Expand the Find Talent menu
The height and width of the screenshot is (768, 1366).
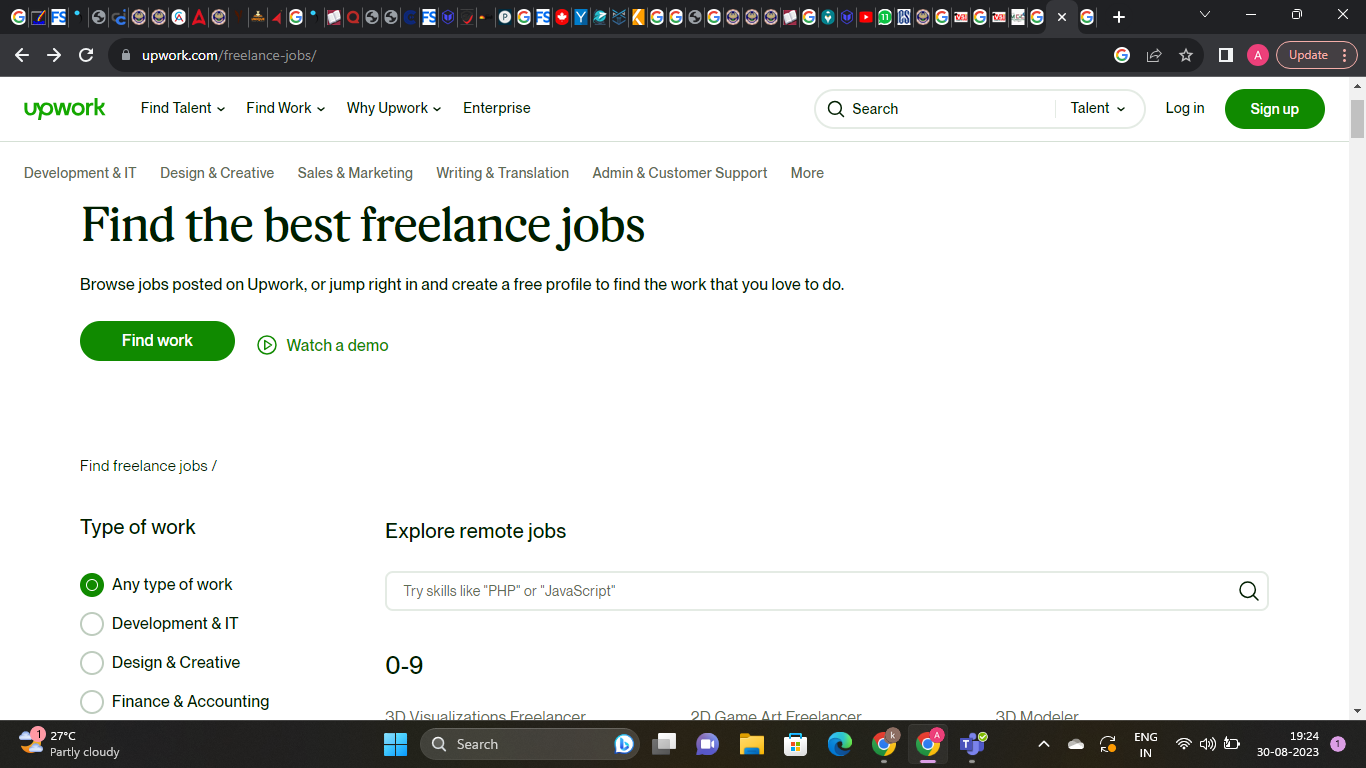tap(183, 108)
